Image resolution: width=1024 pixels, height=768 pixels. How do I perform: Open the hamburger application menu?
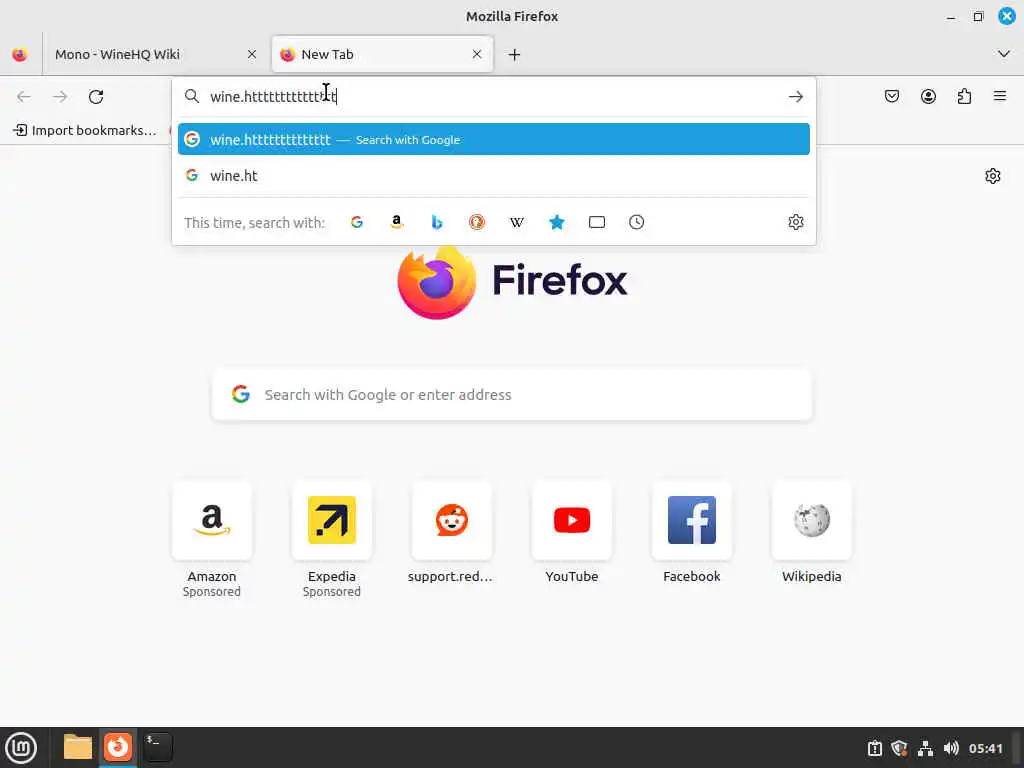coord(1000,97)
